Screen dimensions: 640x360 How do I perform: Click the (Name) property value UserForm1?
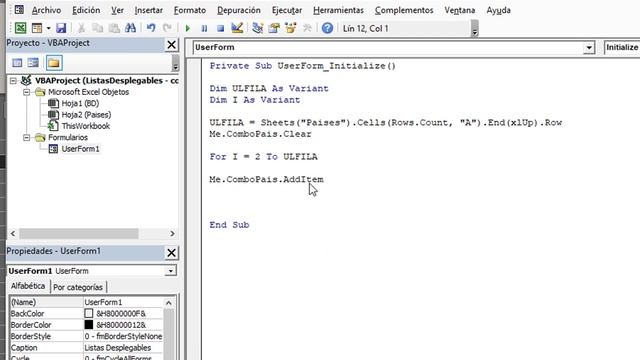(x=123, y=302)
